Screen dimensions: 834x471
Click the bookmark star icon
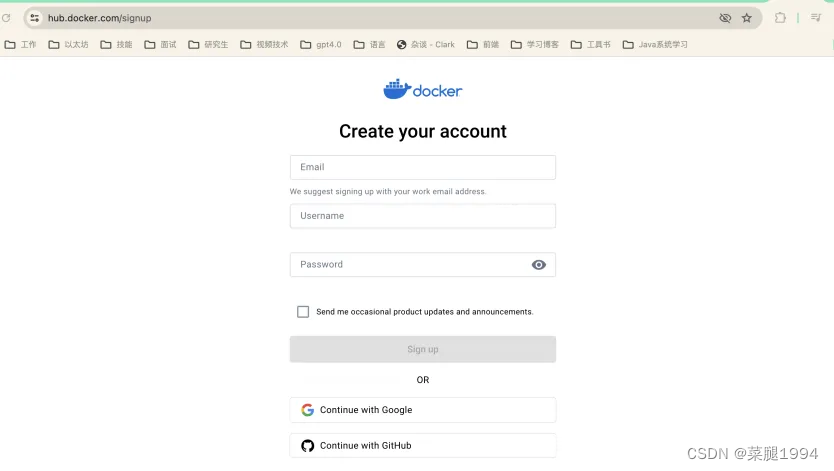746,18
